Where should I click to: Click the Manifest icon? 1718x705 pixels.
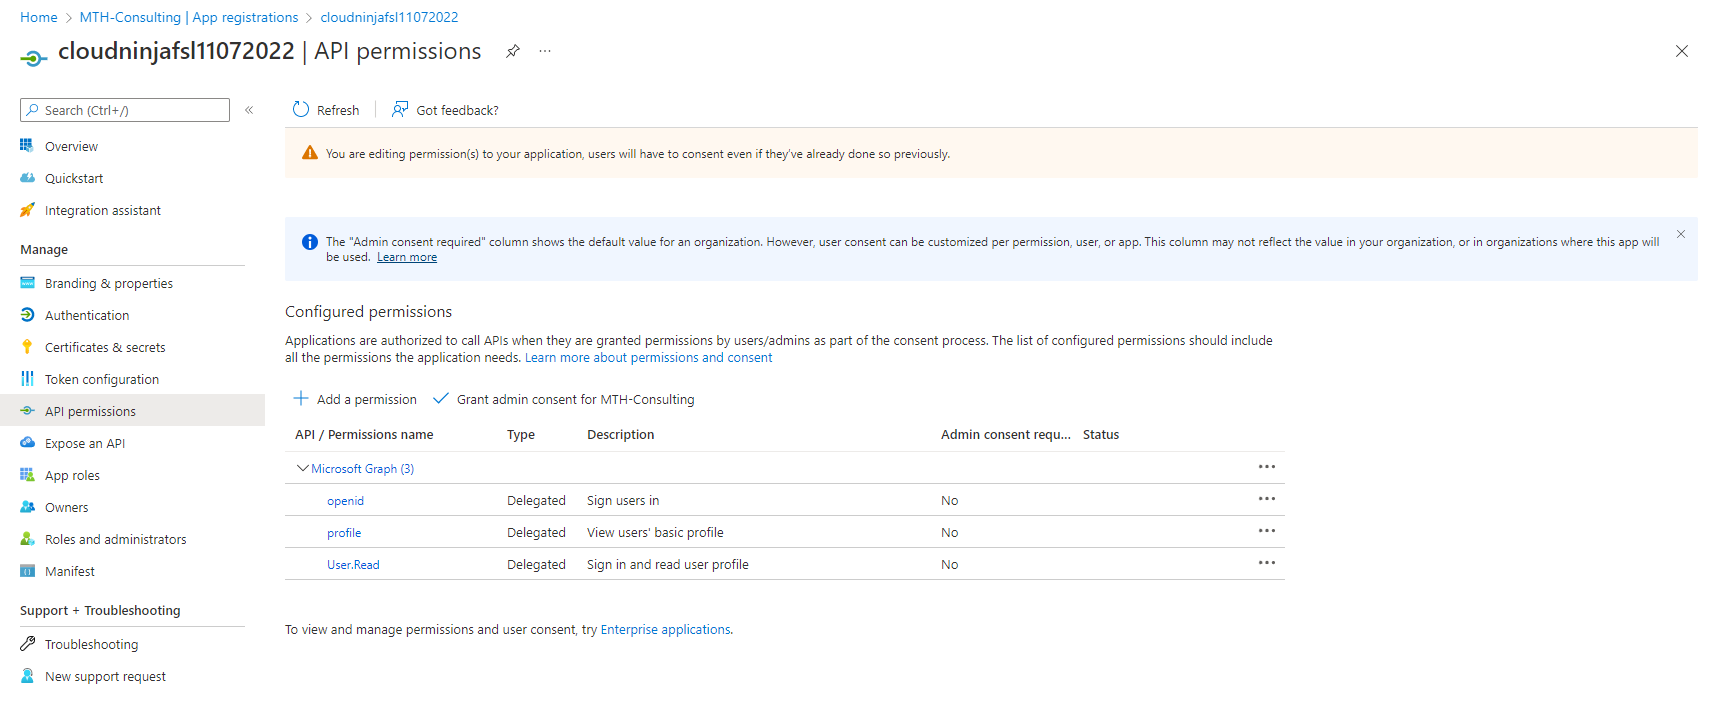(27, 571)
